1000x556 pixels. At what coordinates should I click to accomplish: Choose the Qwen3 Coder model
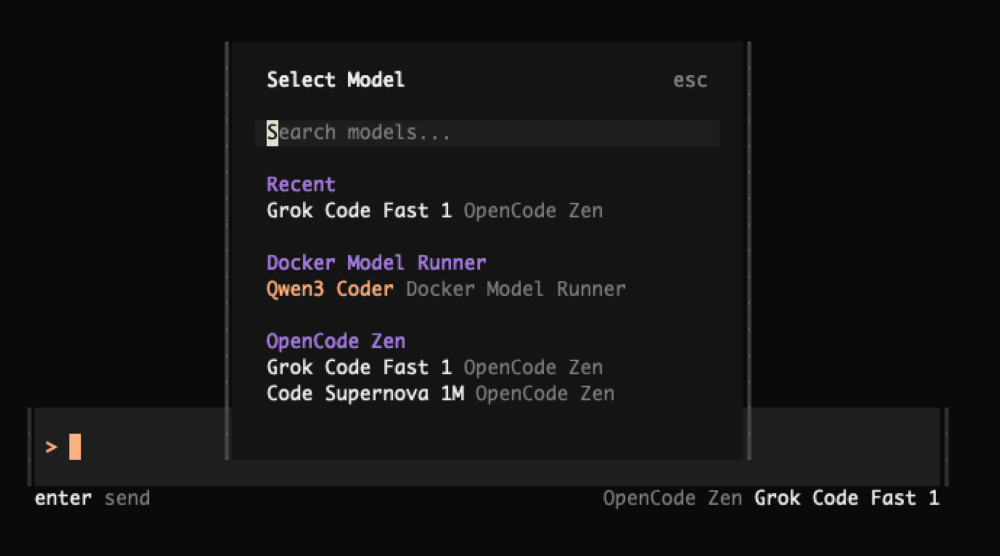pos(330,289)
